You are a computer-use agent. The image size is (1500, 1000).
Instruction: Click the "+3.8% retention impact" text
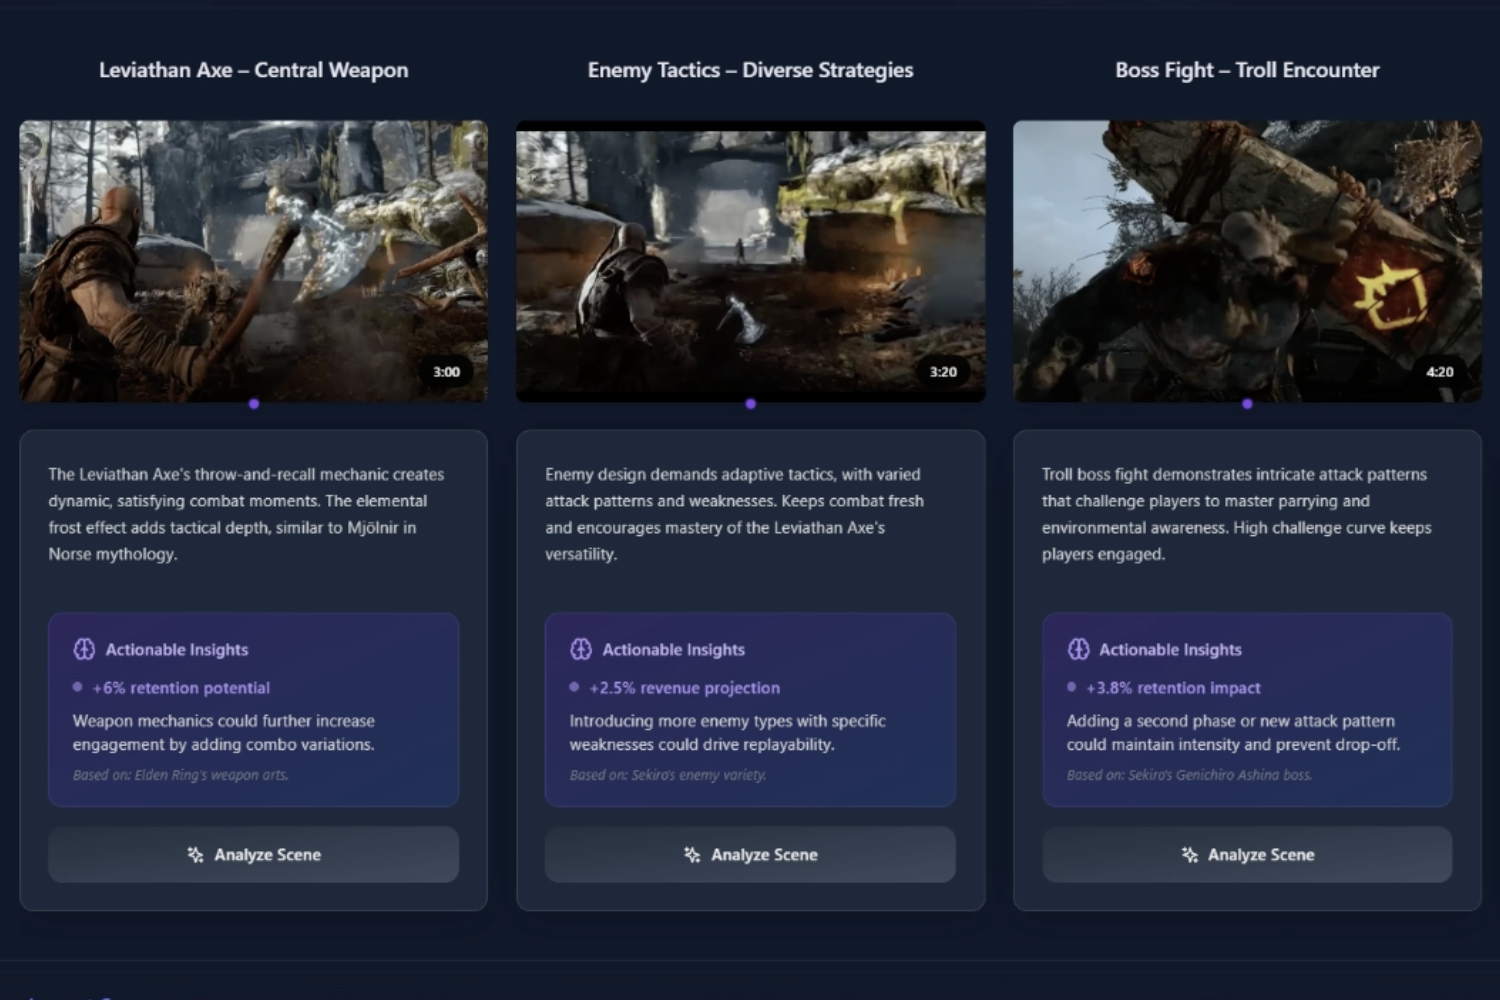coord(1174,688)
